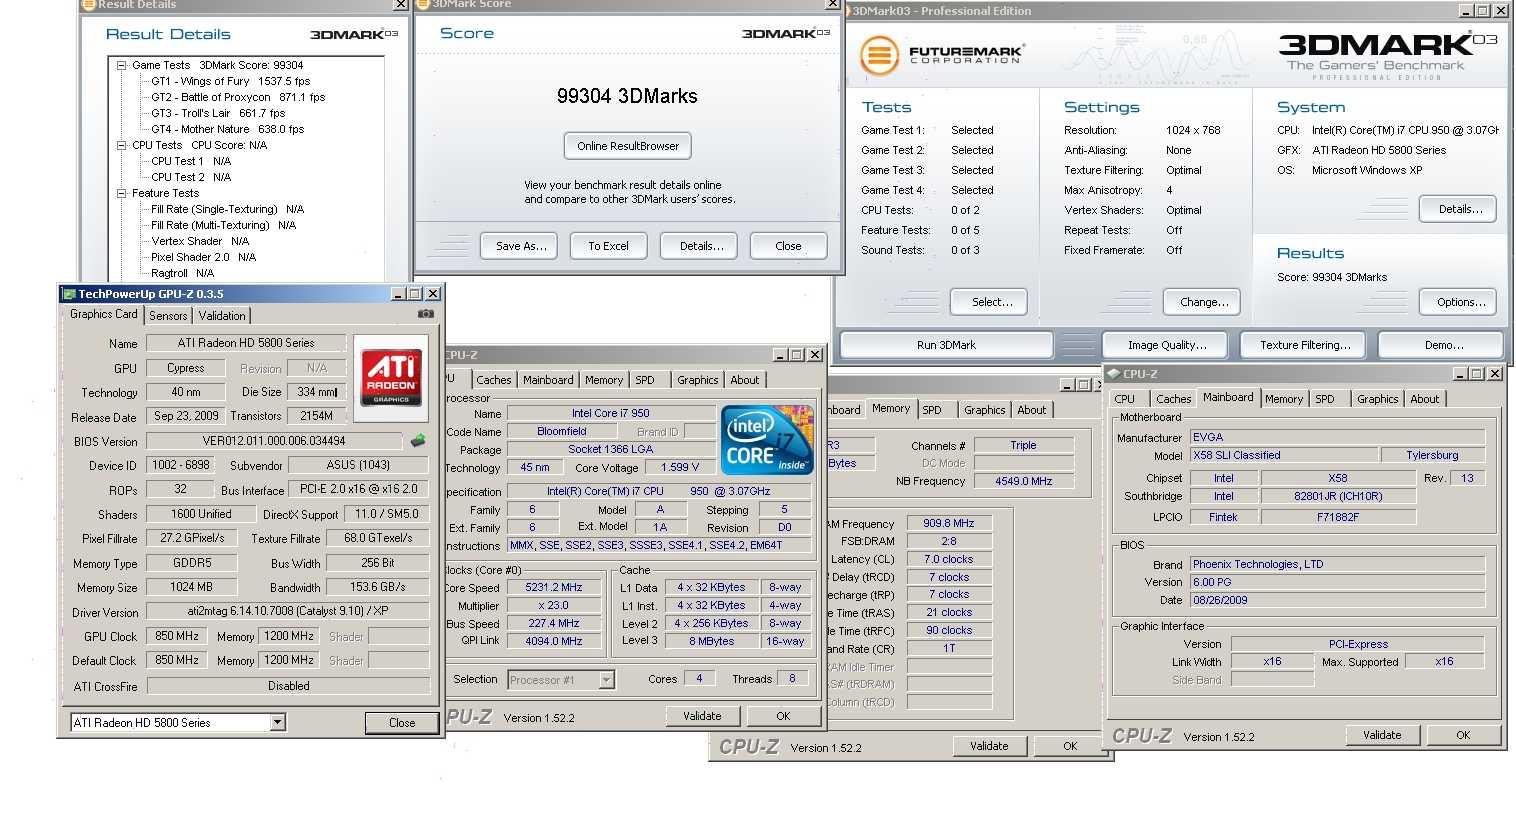Open Graphics tab in the EVGA Mainboard CPU-Z window

pos(1377,399)
